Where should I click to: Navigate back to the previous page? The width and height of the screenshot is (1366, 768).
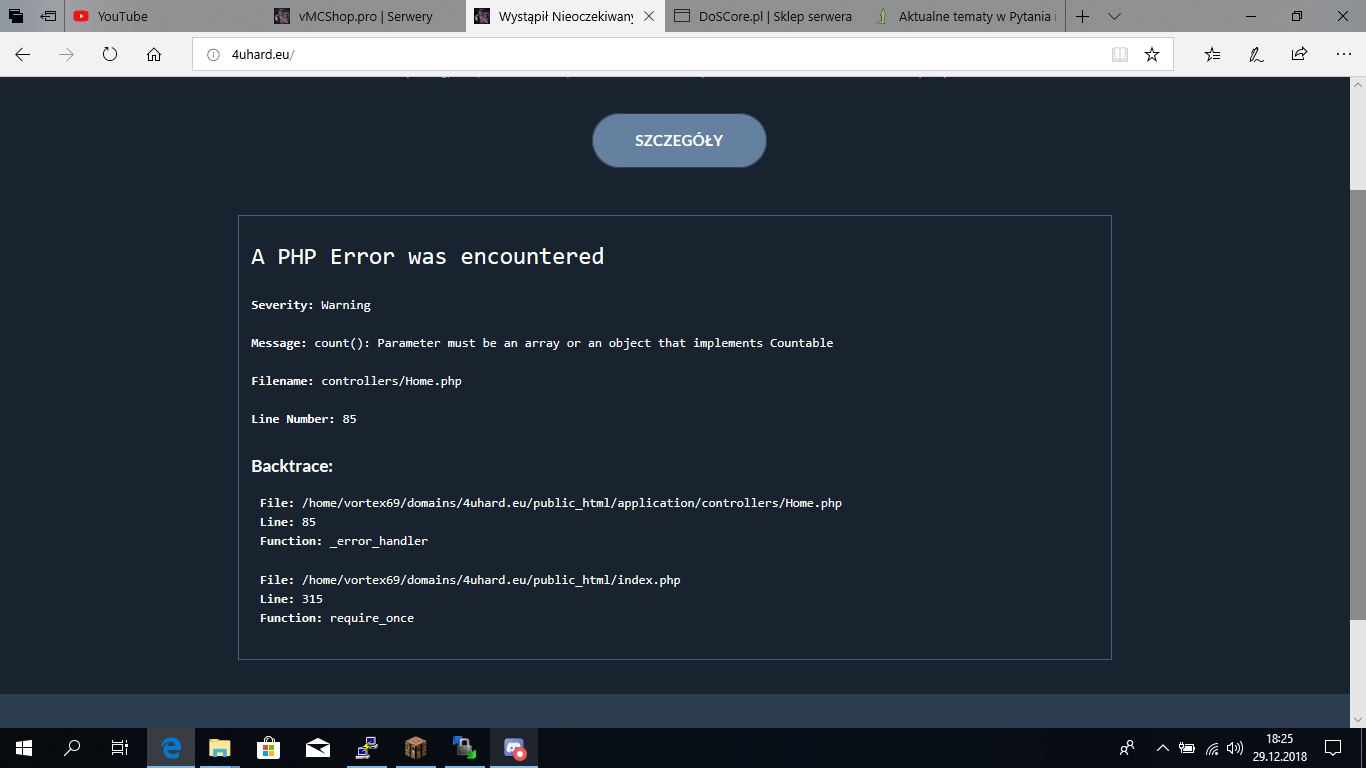click(22, 55)
